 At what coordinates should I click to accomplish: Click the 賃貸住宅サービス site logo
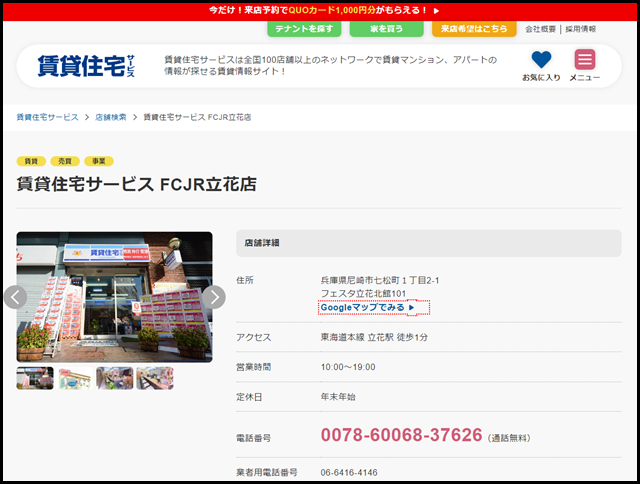tap(86, 66)
